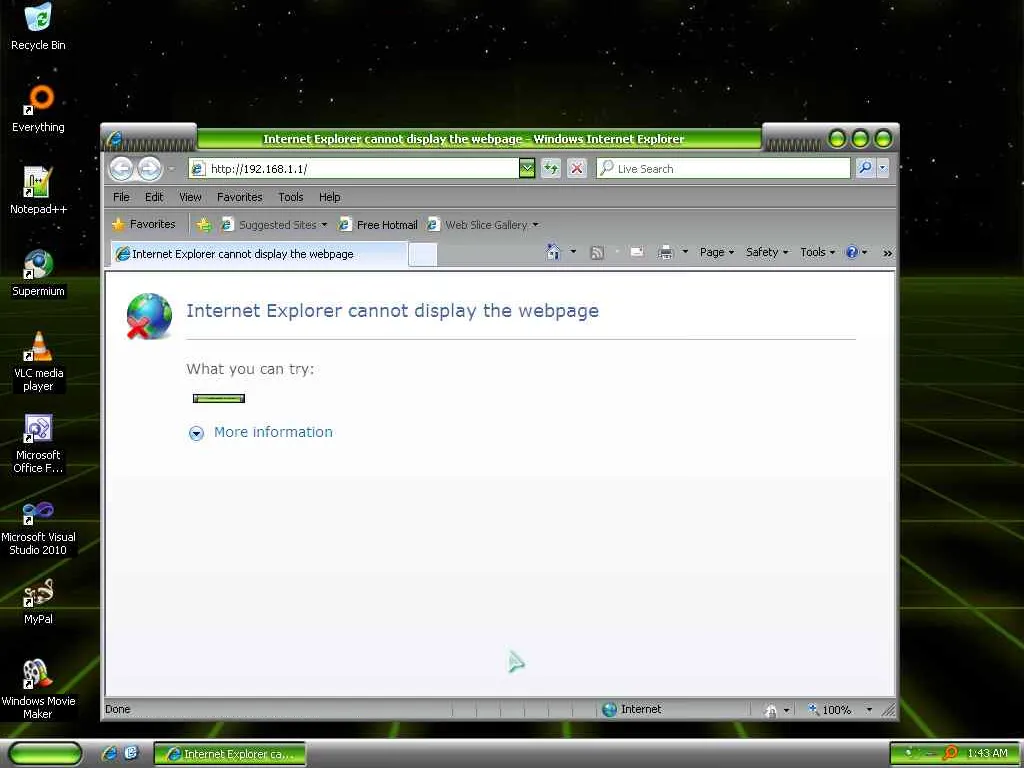Image resolution: width=1024 pixels, height=768 pixels.
Task: Select the MyPal desktop shortcut
Action: pyautogui.click(x=38, y=601)
